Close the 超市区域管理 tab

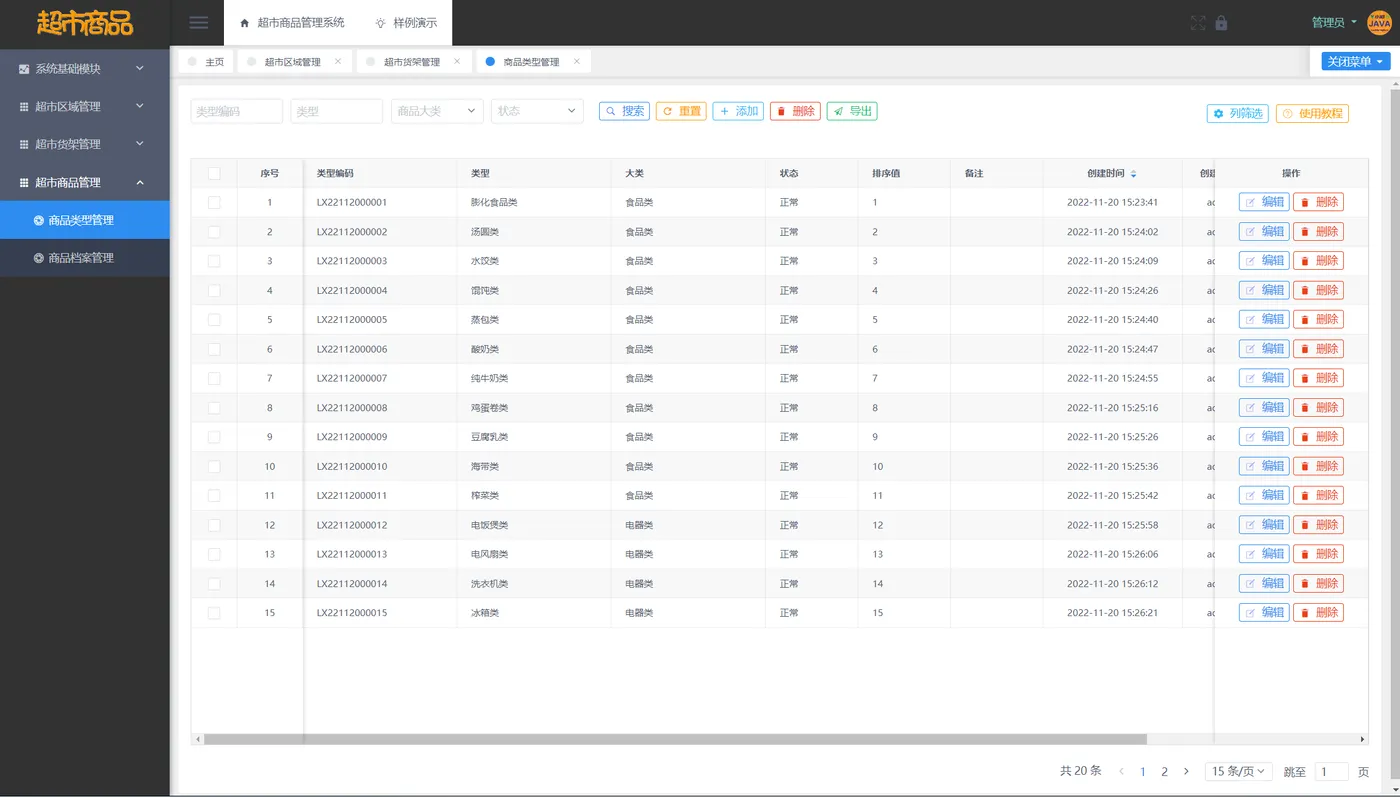click(338, 61)
